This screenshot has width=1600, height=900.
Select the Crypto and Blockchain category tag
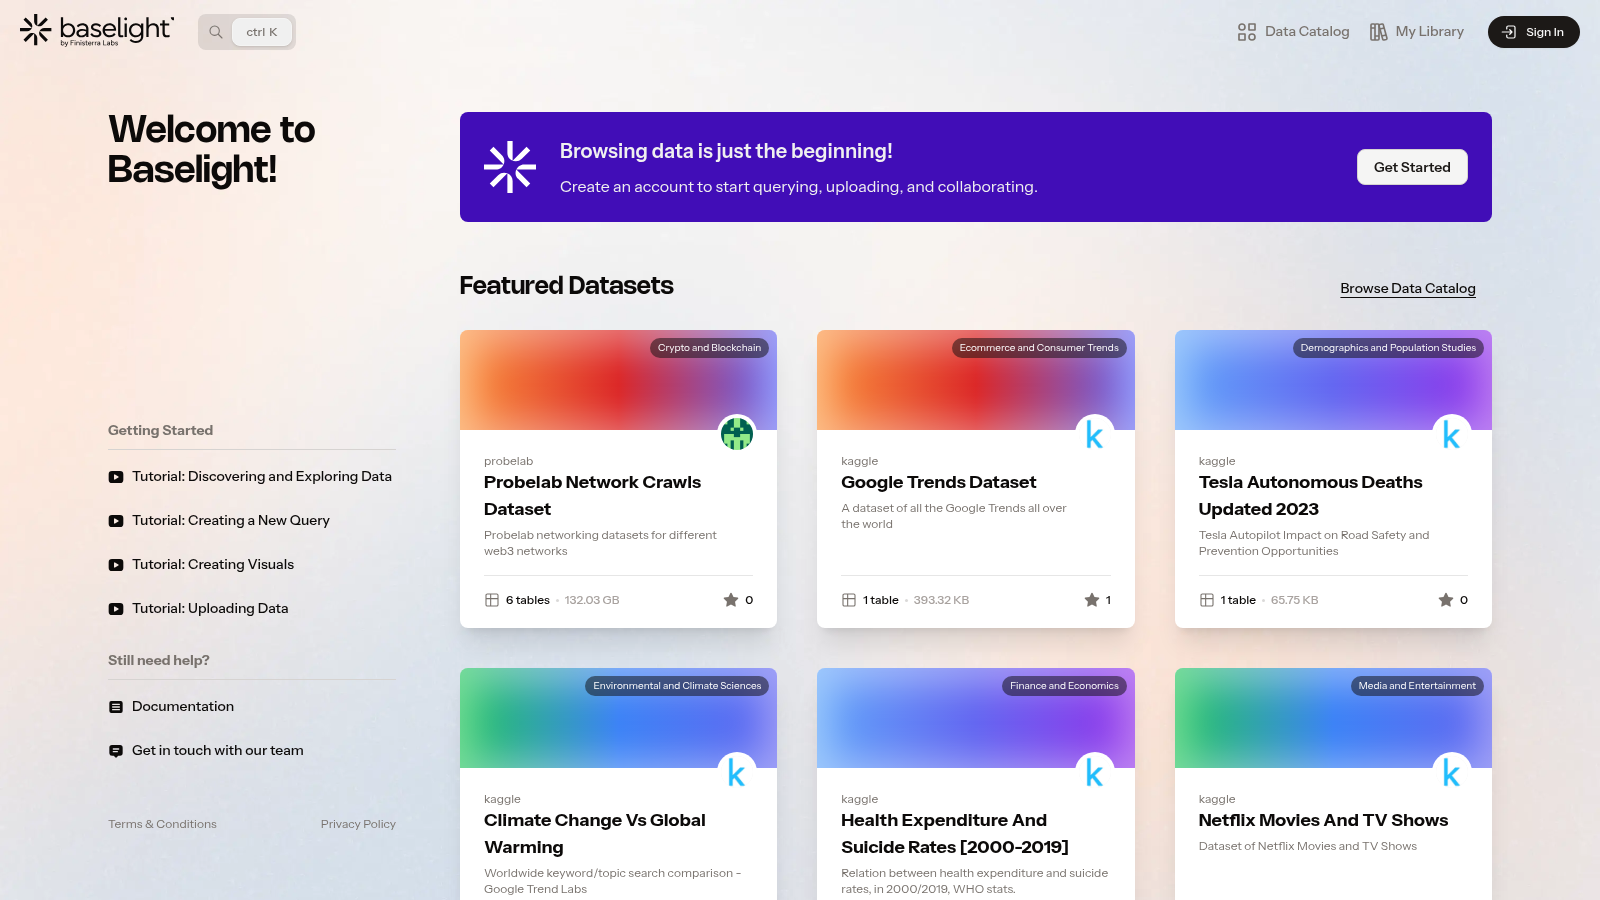click(709, 348)
